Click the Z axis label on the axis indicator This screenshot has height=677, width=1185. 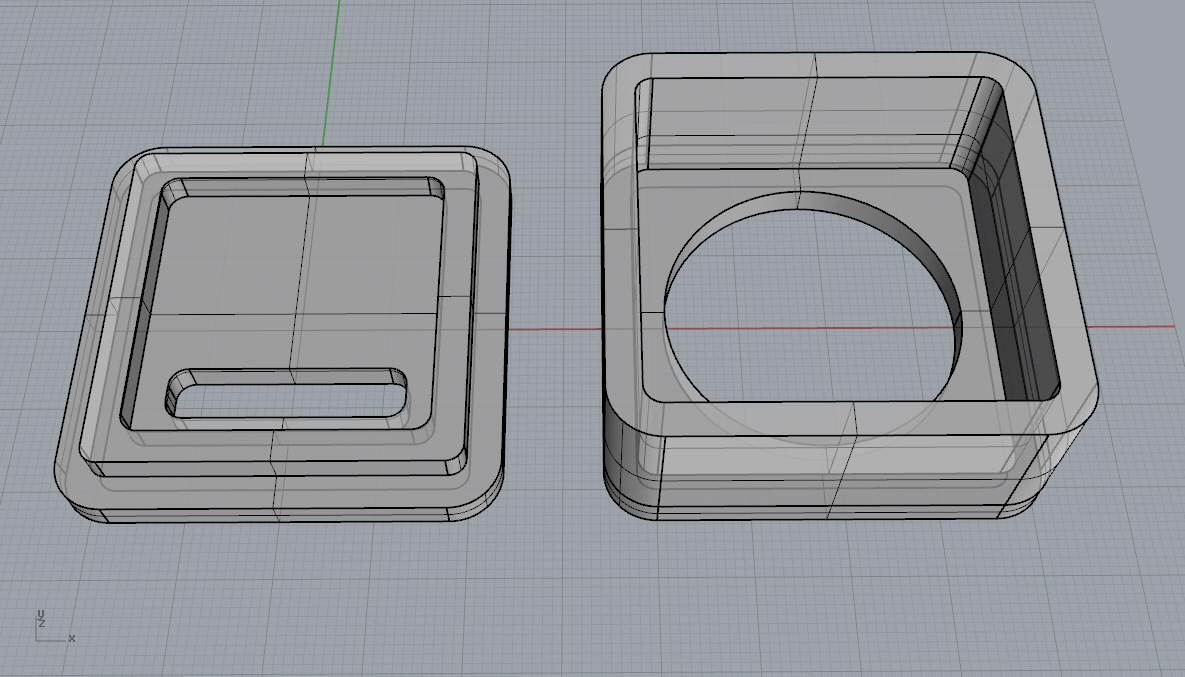click(x=42, y=621)
